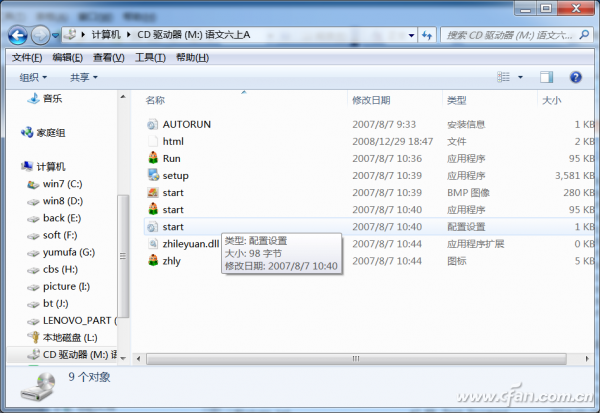This screenshot has height=413, width=600.
Task: Click 计算机 in address breadcrumb
Action: 106,35
